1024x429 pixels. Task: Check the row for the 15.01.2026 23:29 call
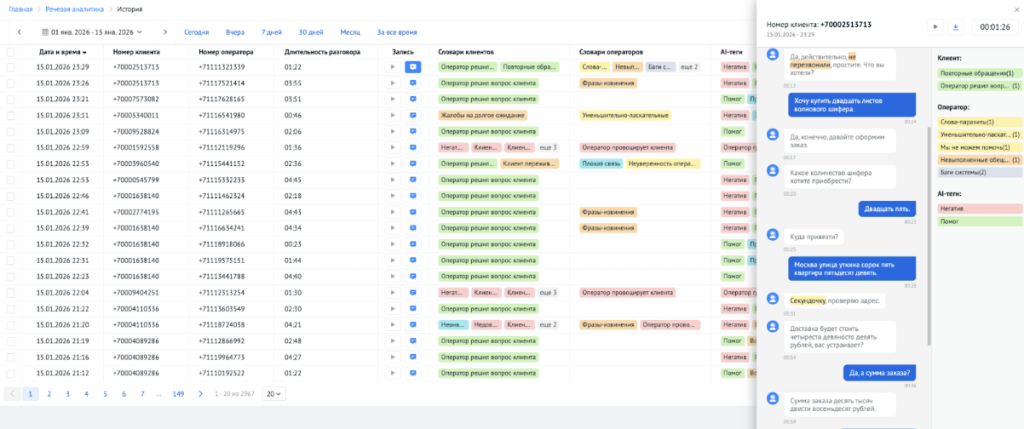point(11,67)
